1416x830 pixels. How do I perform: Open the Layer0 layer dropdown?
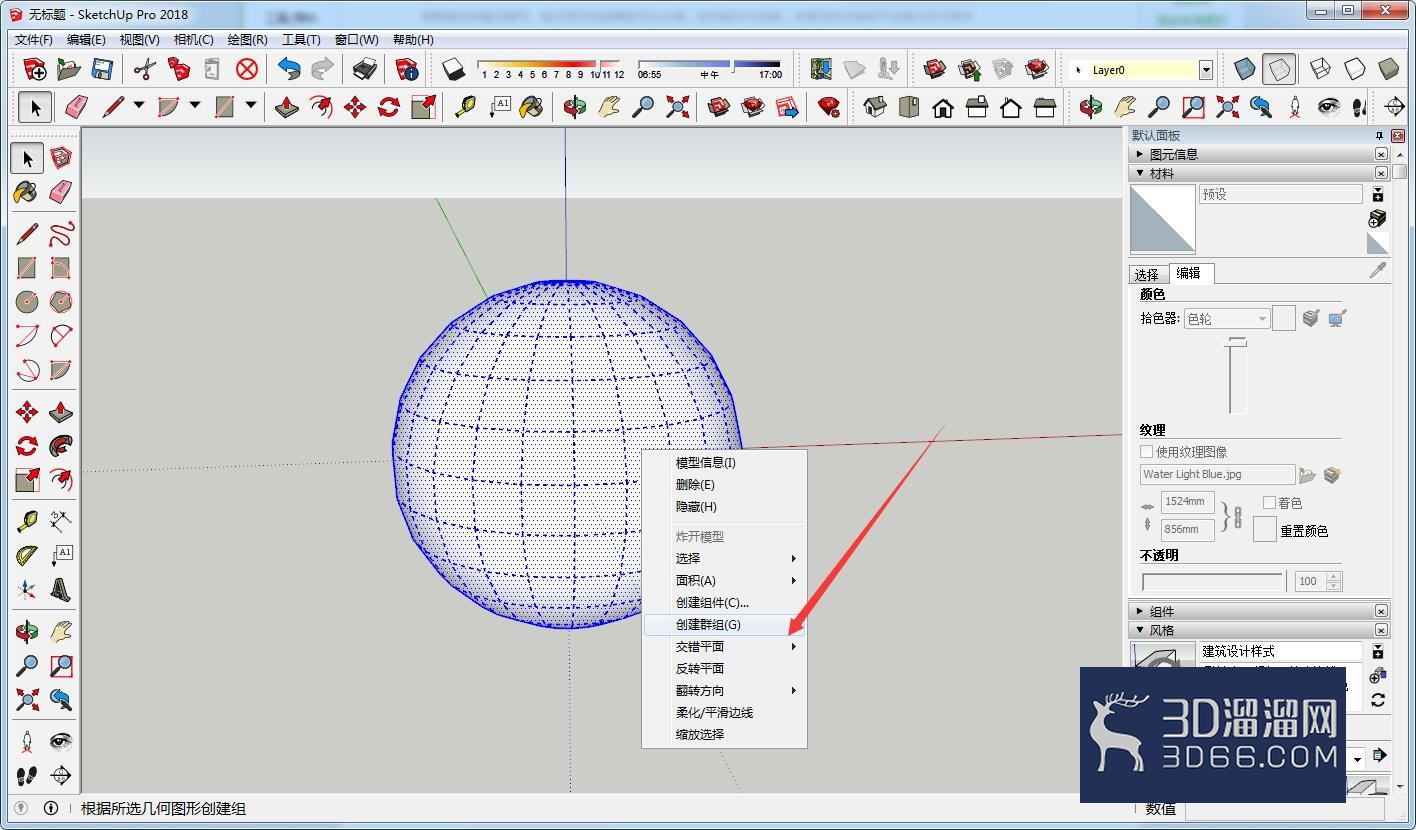[1206, 70]
